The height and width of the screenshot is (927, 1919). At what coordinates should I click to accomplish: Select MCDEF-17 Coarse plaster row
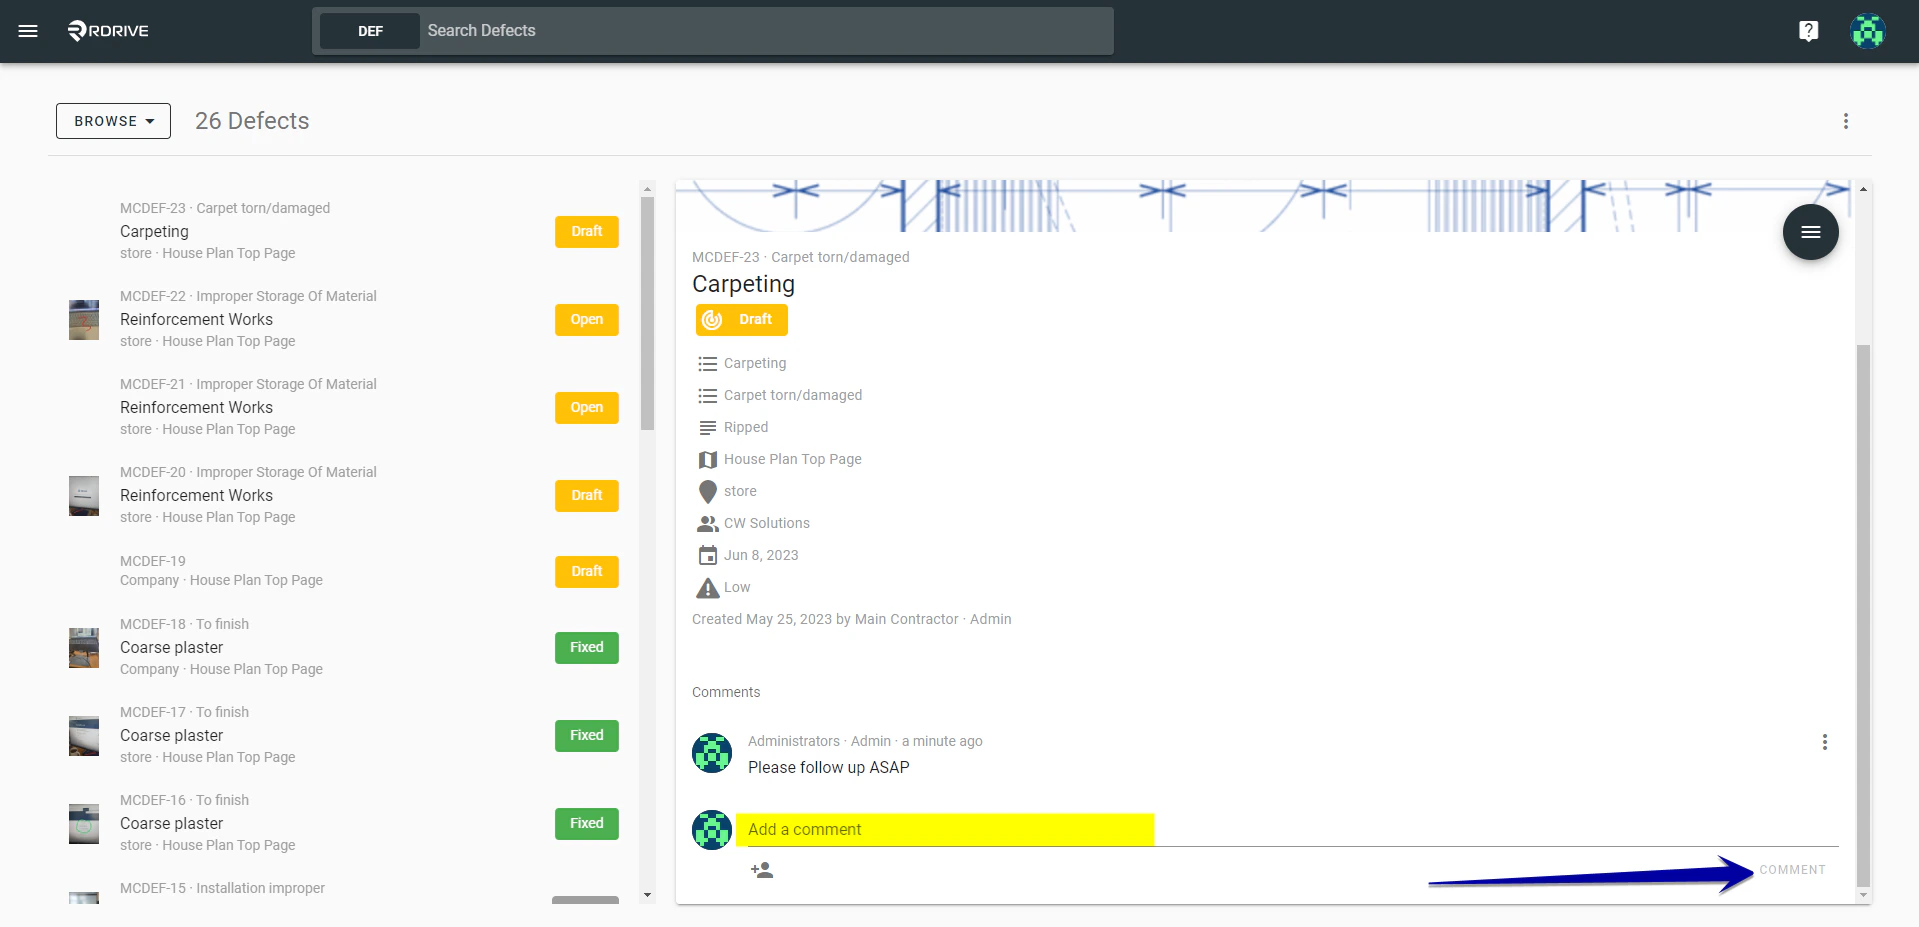[x=344, y=735]
